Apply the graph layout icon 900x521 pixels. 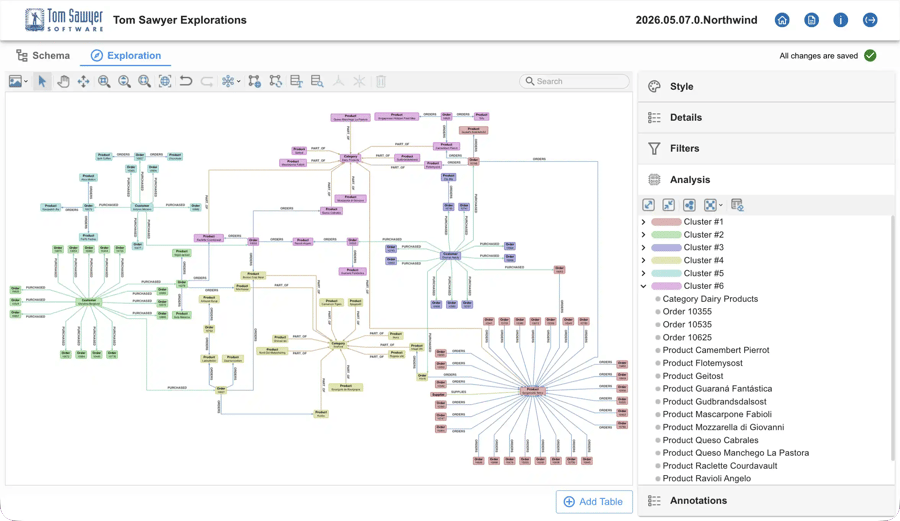228,81
